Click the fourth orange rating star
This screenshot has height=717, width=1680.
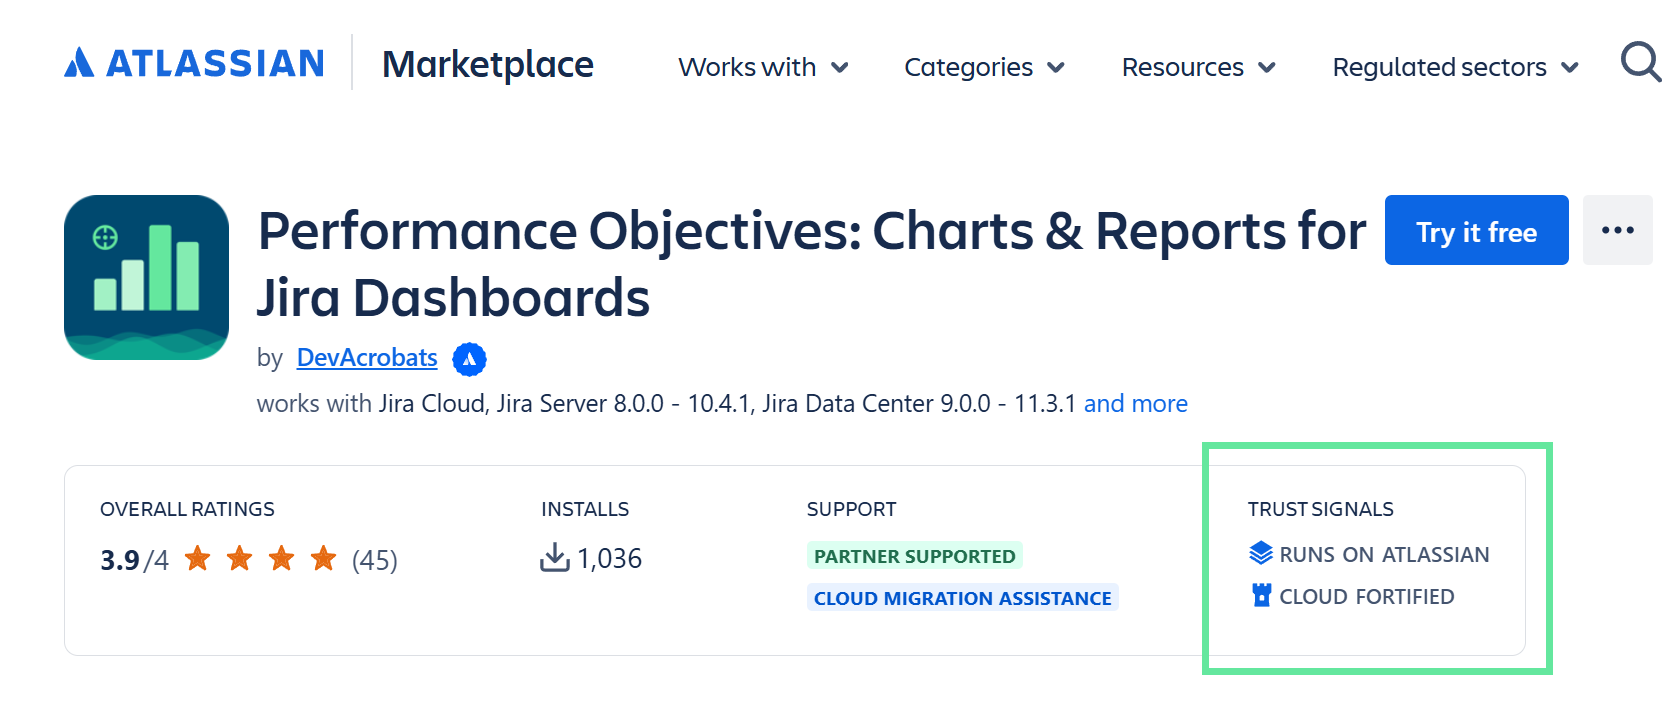[x=323, y=558]
